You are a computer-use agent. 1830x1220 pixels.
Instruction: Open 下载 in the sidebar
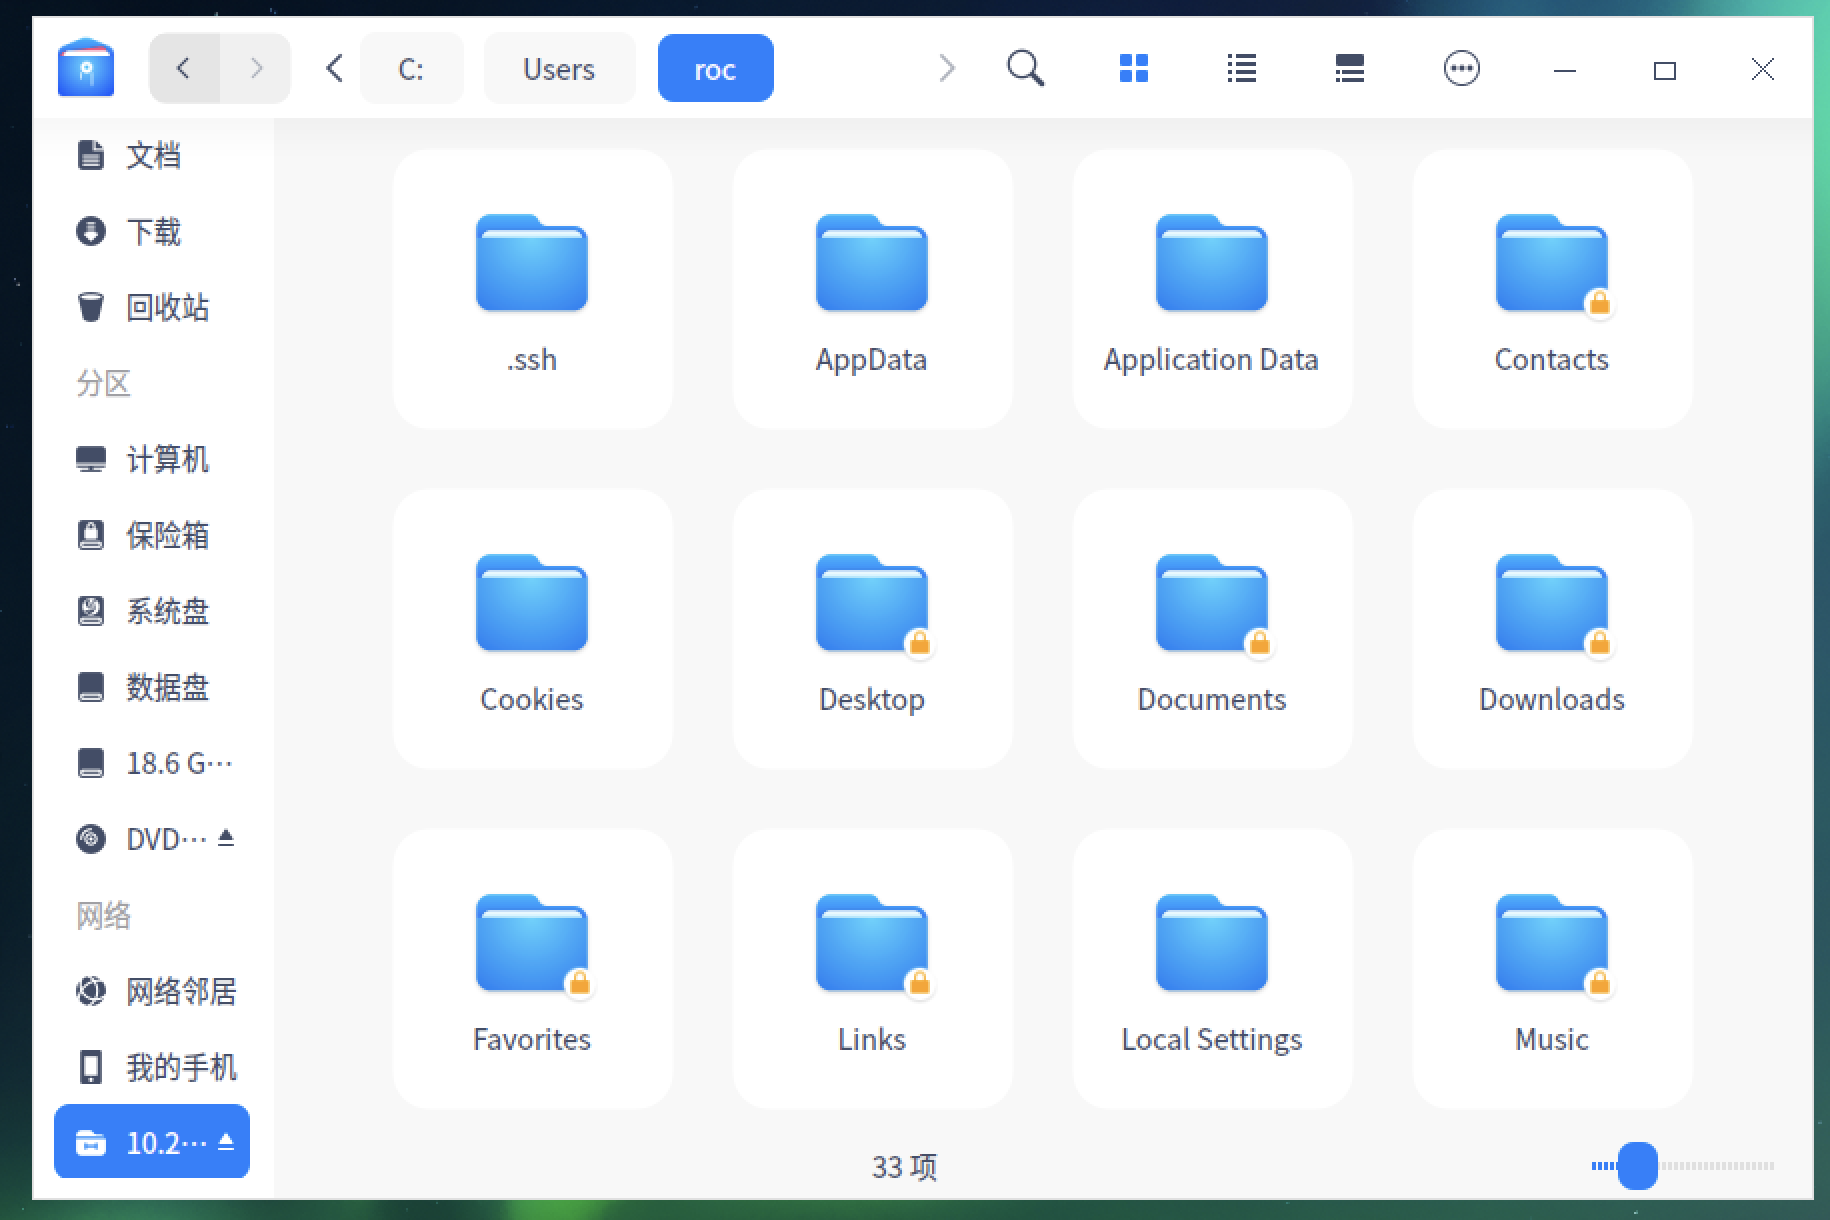152,231
